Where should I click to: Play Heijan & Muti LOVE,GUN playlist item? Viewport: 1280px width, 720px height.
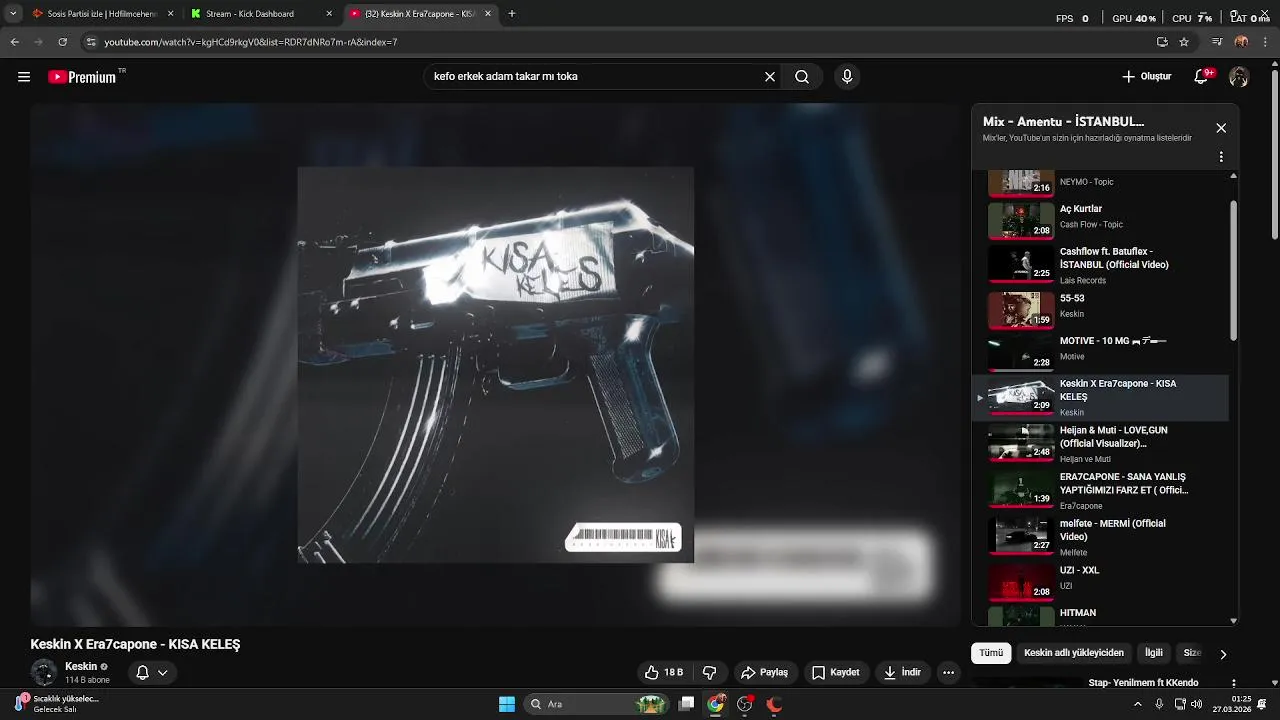pos(1100,444)
